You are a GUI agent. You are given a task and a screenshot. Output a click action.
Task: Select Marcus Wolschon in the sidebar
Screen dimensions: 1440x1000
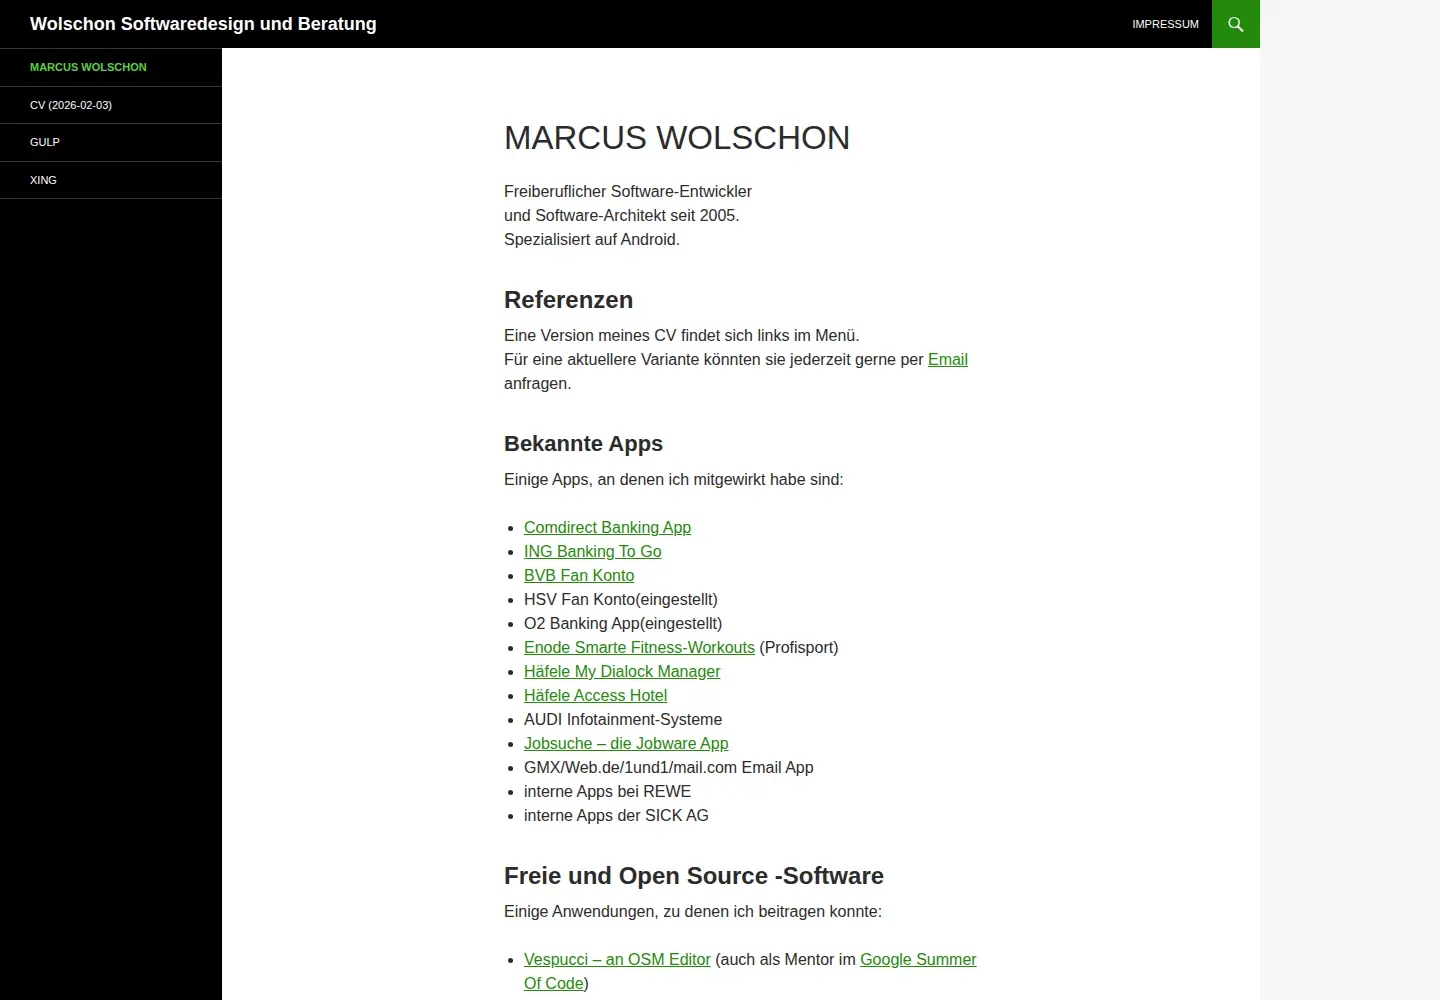tap(88, 67)
